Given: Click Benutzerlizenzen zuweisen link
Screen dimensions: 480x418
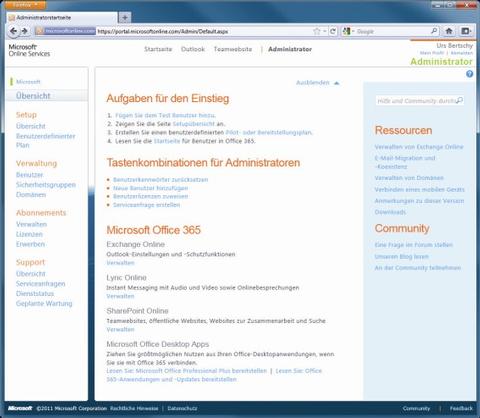Looking at the screenshot, I should [x=151, y=196].
